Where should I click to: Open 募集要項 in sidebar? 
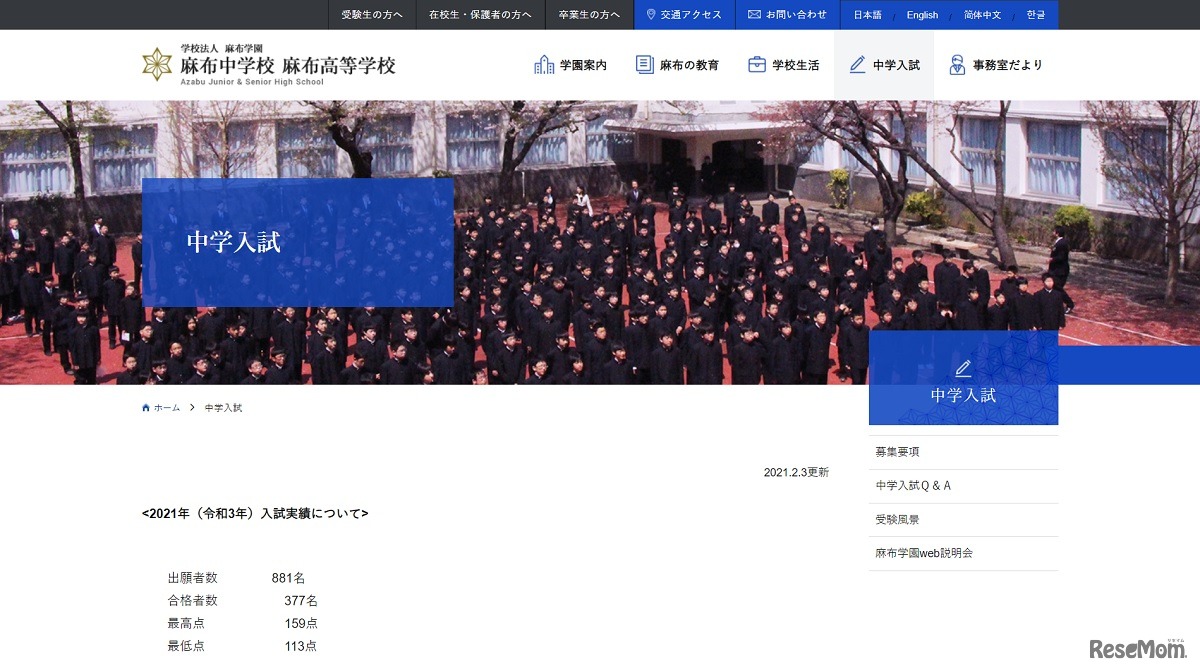coord(963,452)
